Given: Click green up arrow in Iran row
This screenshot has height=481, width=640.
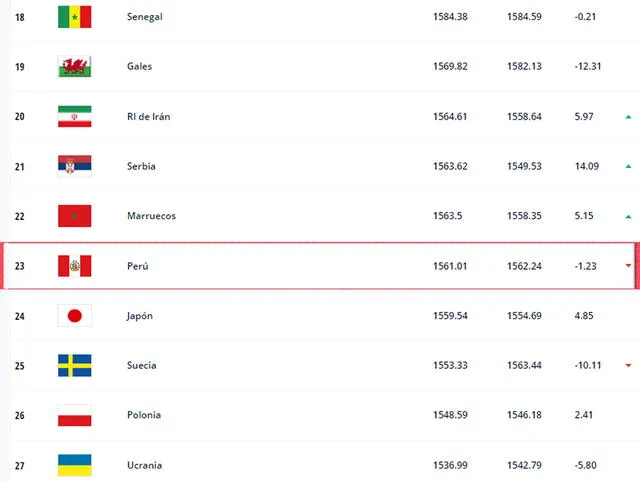Looking at the screenshot, I should [629, 117].
